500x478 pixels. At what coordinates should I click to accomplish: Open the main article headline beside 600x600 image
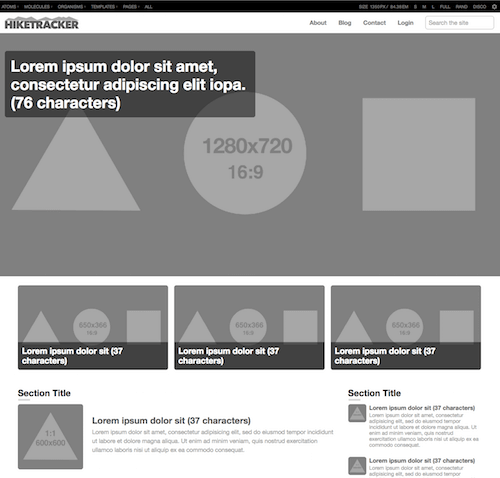click(171, 421)
